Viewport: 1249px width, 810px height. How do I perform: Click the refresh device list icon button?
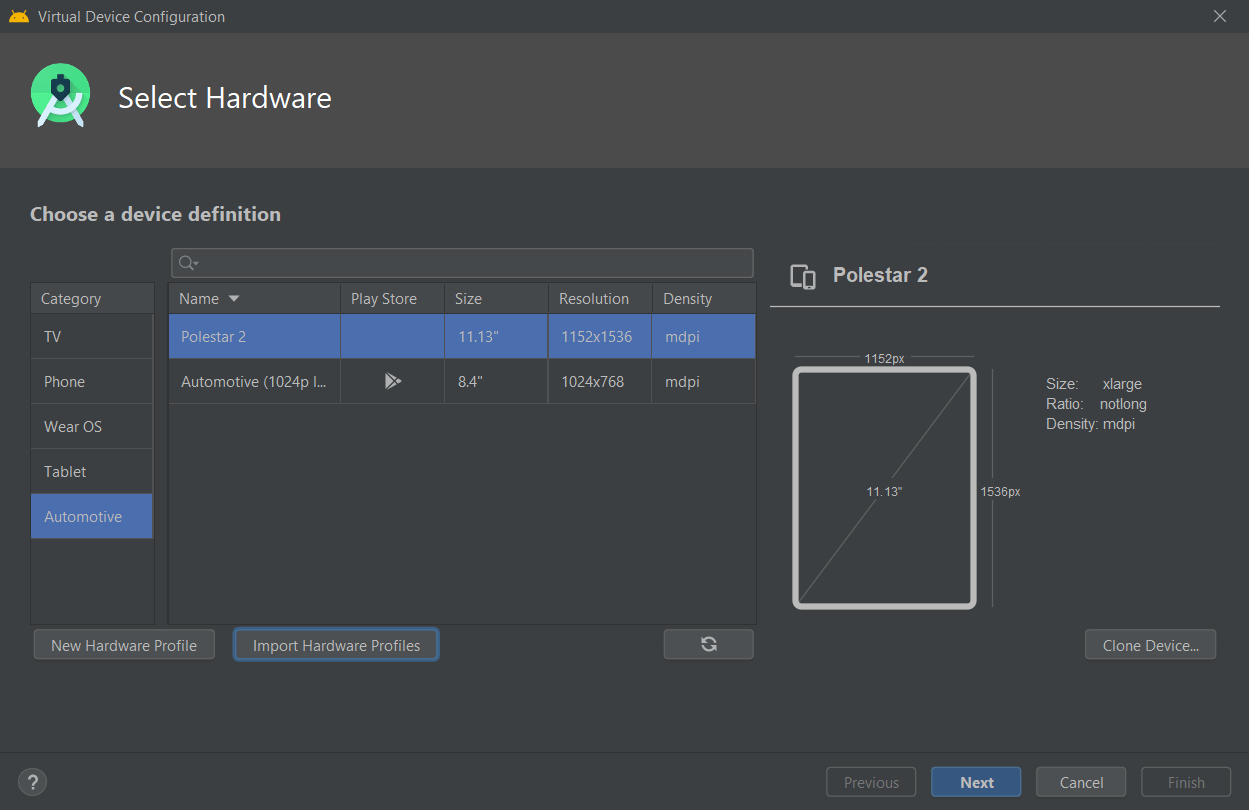(x=708, y=645)
